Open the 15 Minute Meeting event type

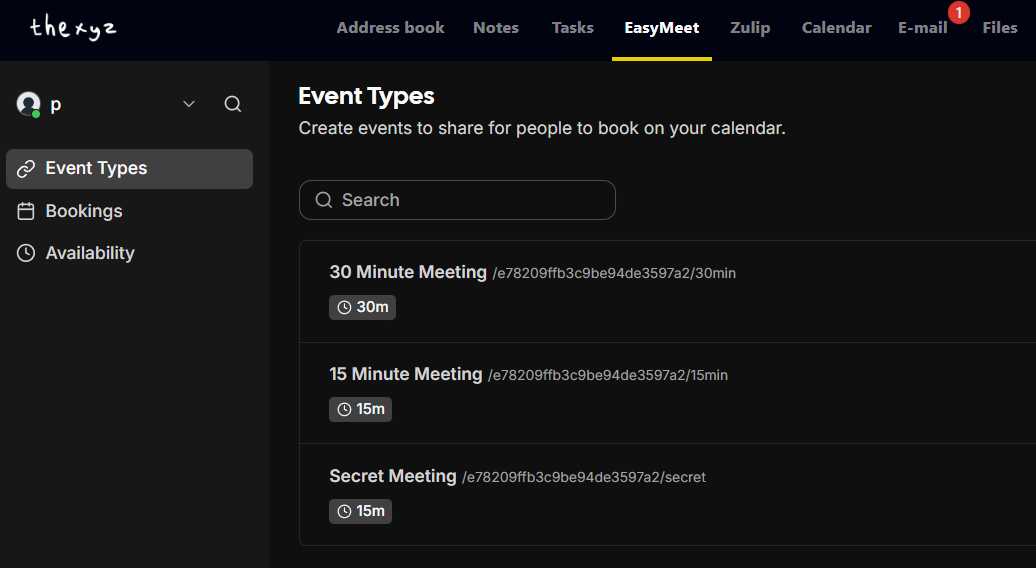coord(406,374)
